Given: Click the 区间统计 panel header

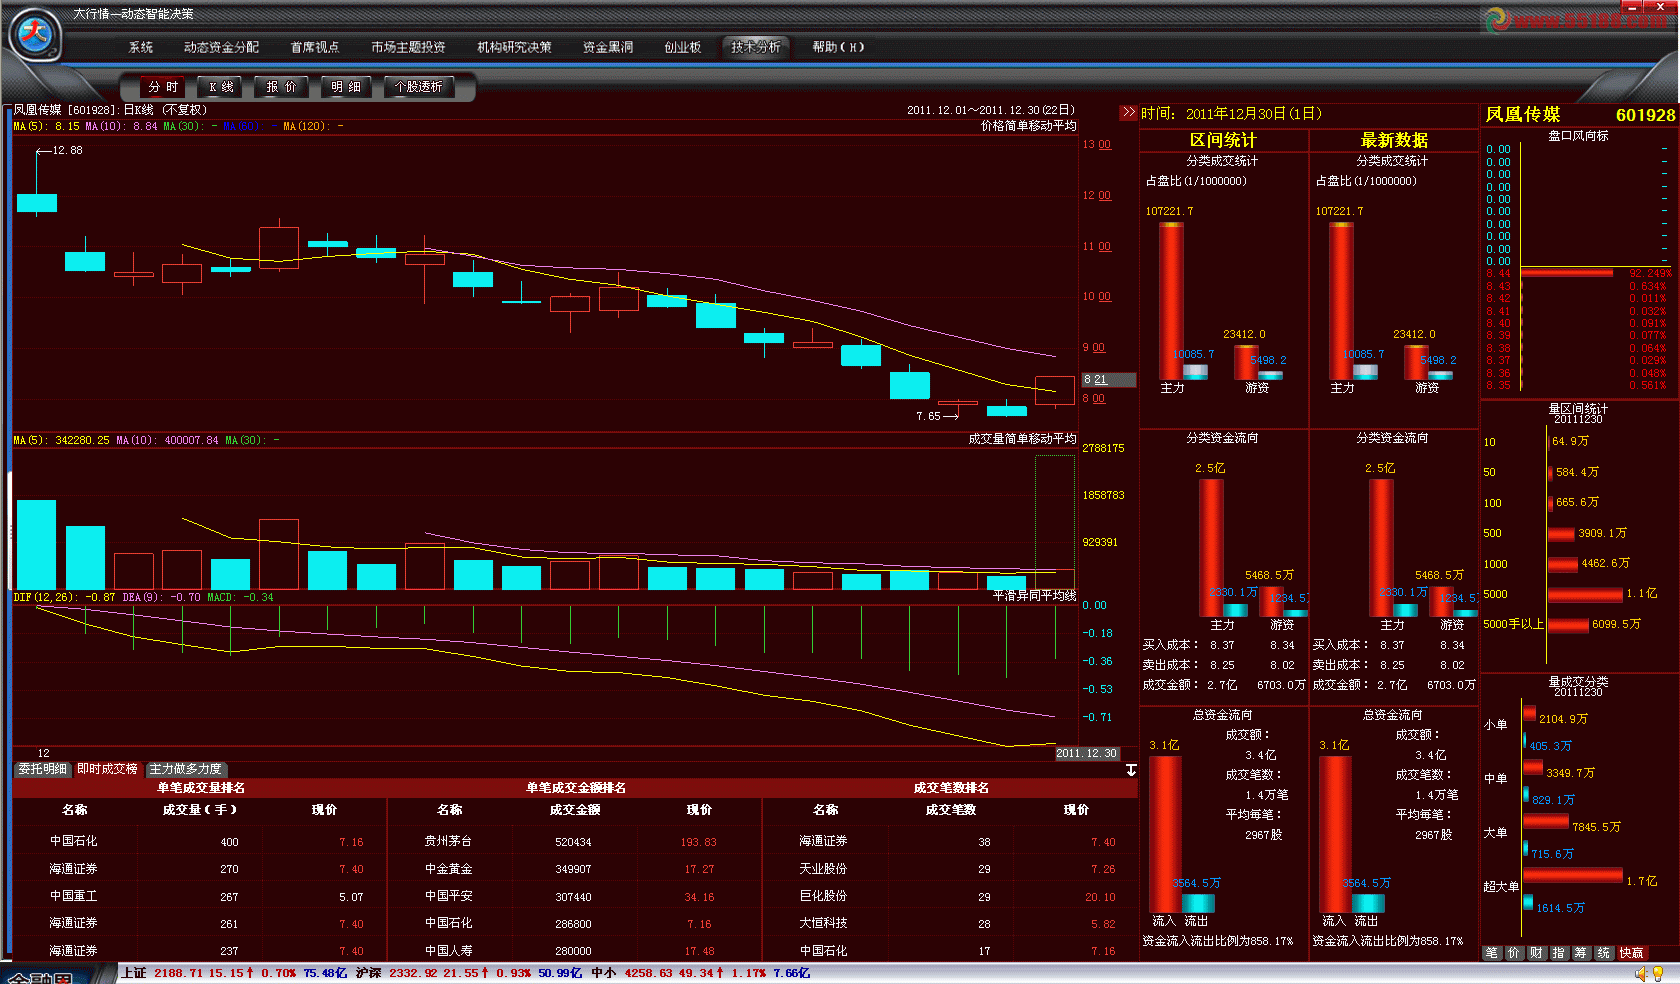Looking at the screenshot, I should [1223, 140].
